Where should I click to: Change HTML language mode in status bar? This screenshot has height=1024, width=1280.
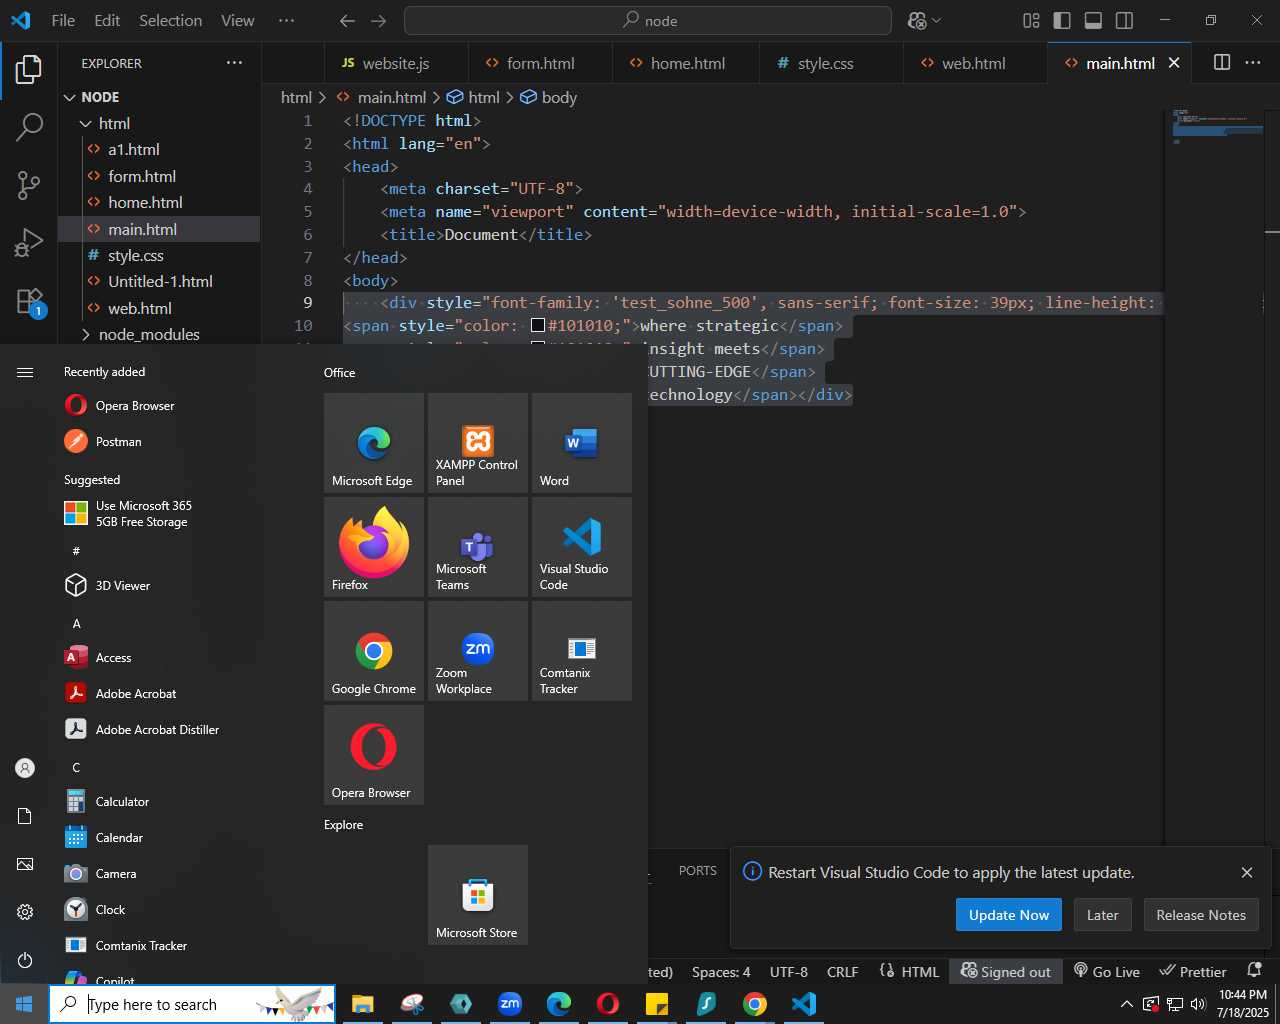(920, 971)
